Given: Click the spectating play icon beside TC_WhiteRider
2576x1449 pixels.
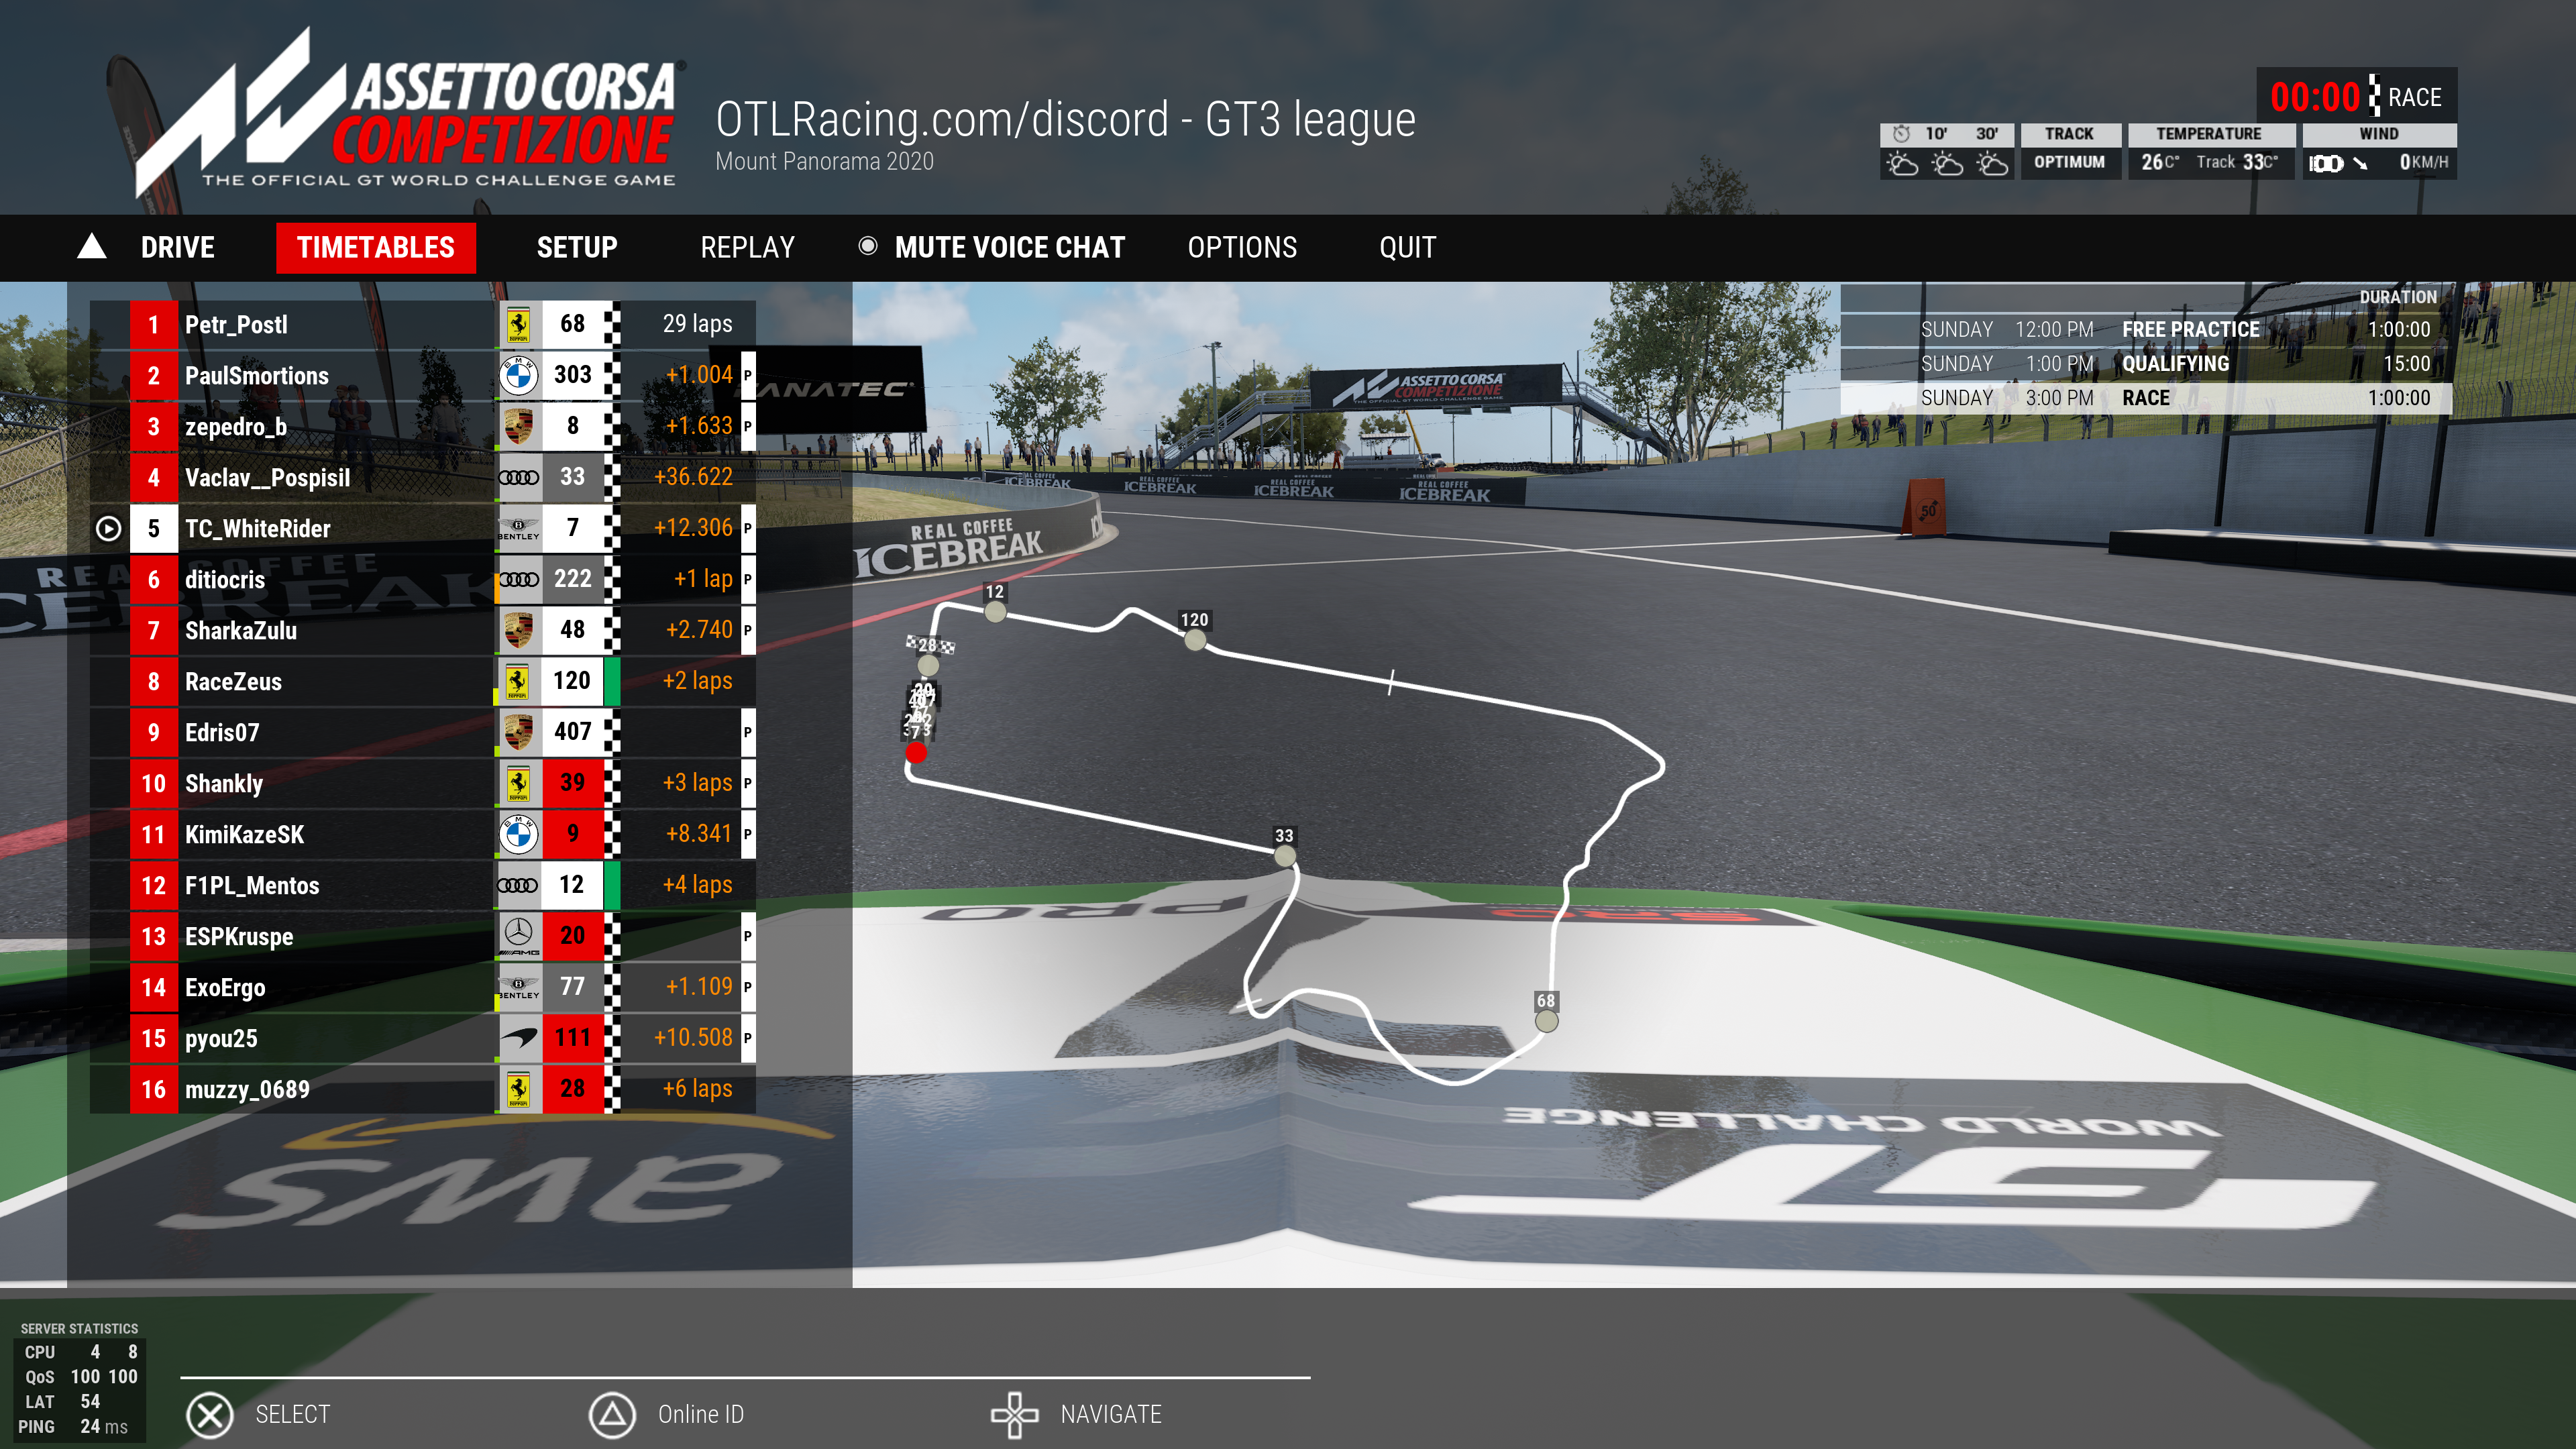Looking at the screenshot, I should tap(108, 528).
